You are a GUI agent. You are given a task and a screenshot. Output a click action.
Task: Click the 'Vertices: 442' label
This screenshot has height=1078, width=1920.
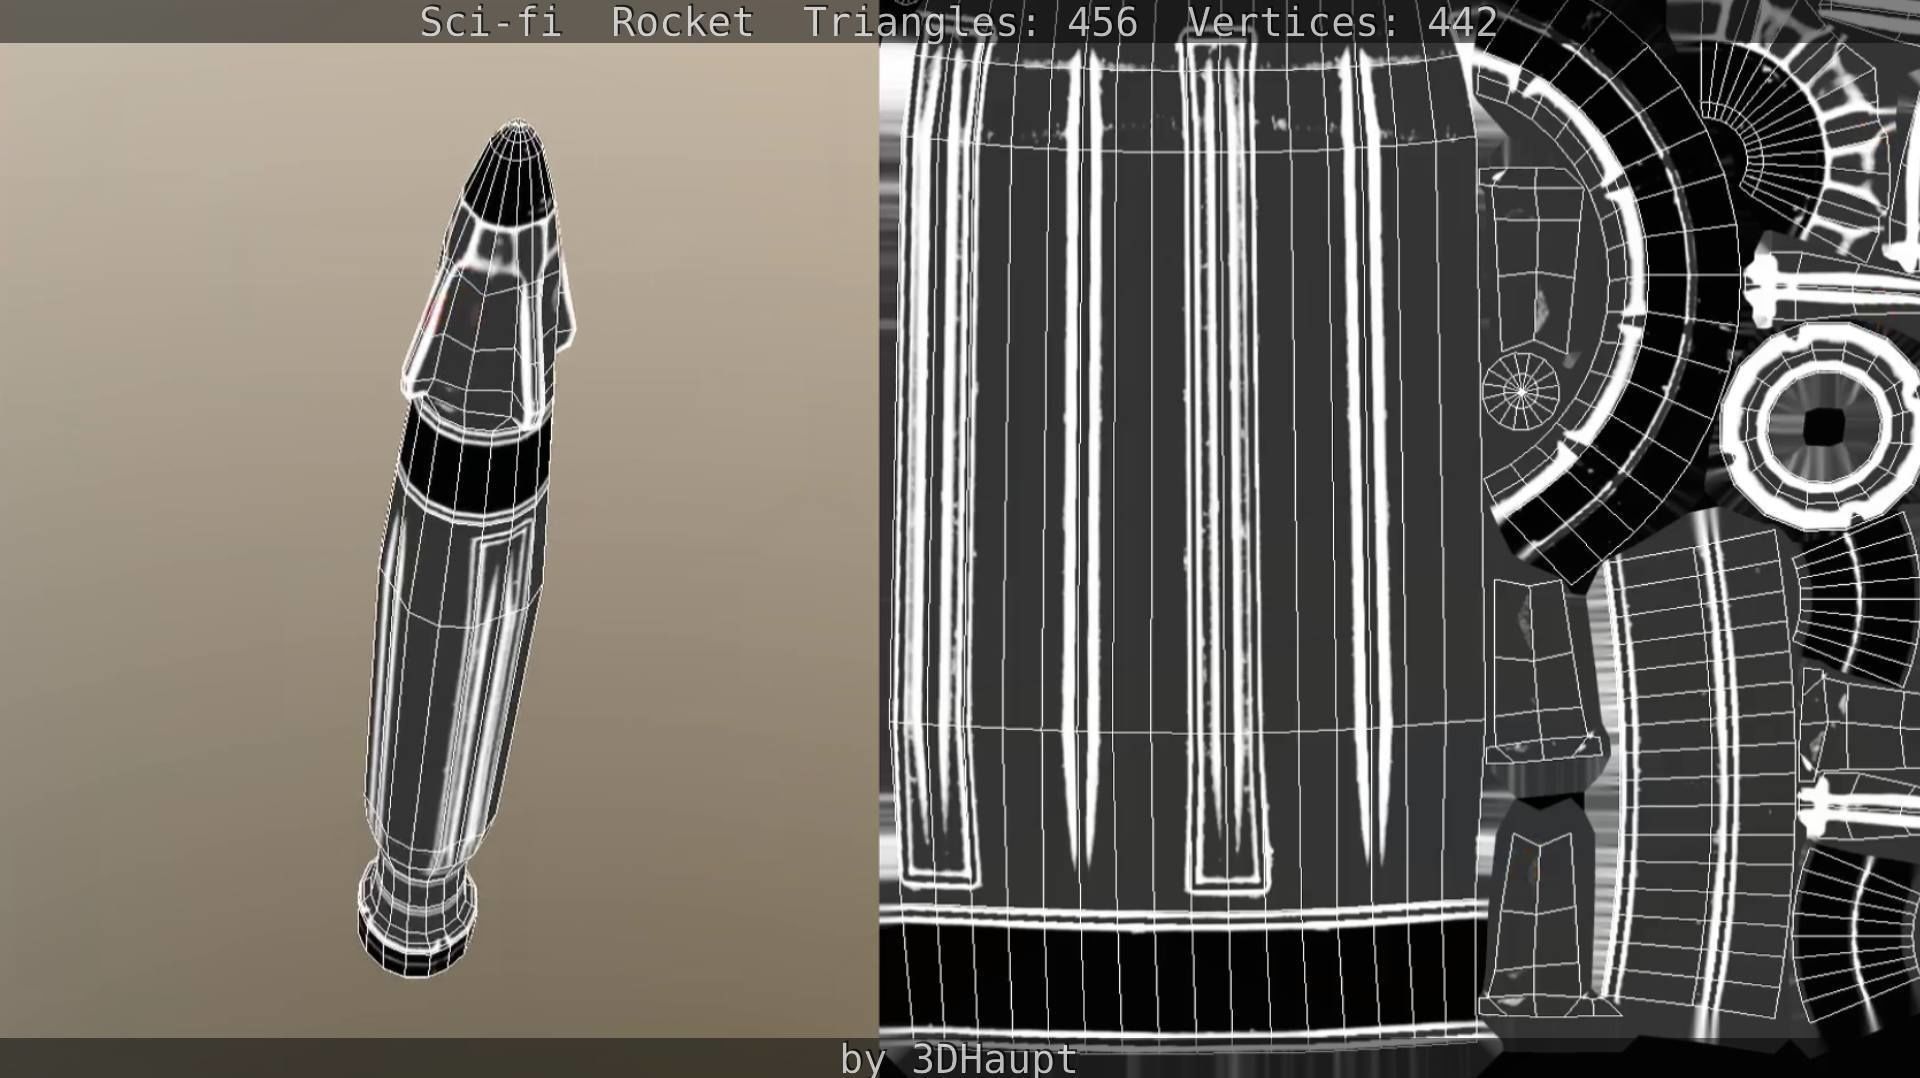[x=1342, y=22]
